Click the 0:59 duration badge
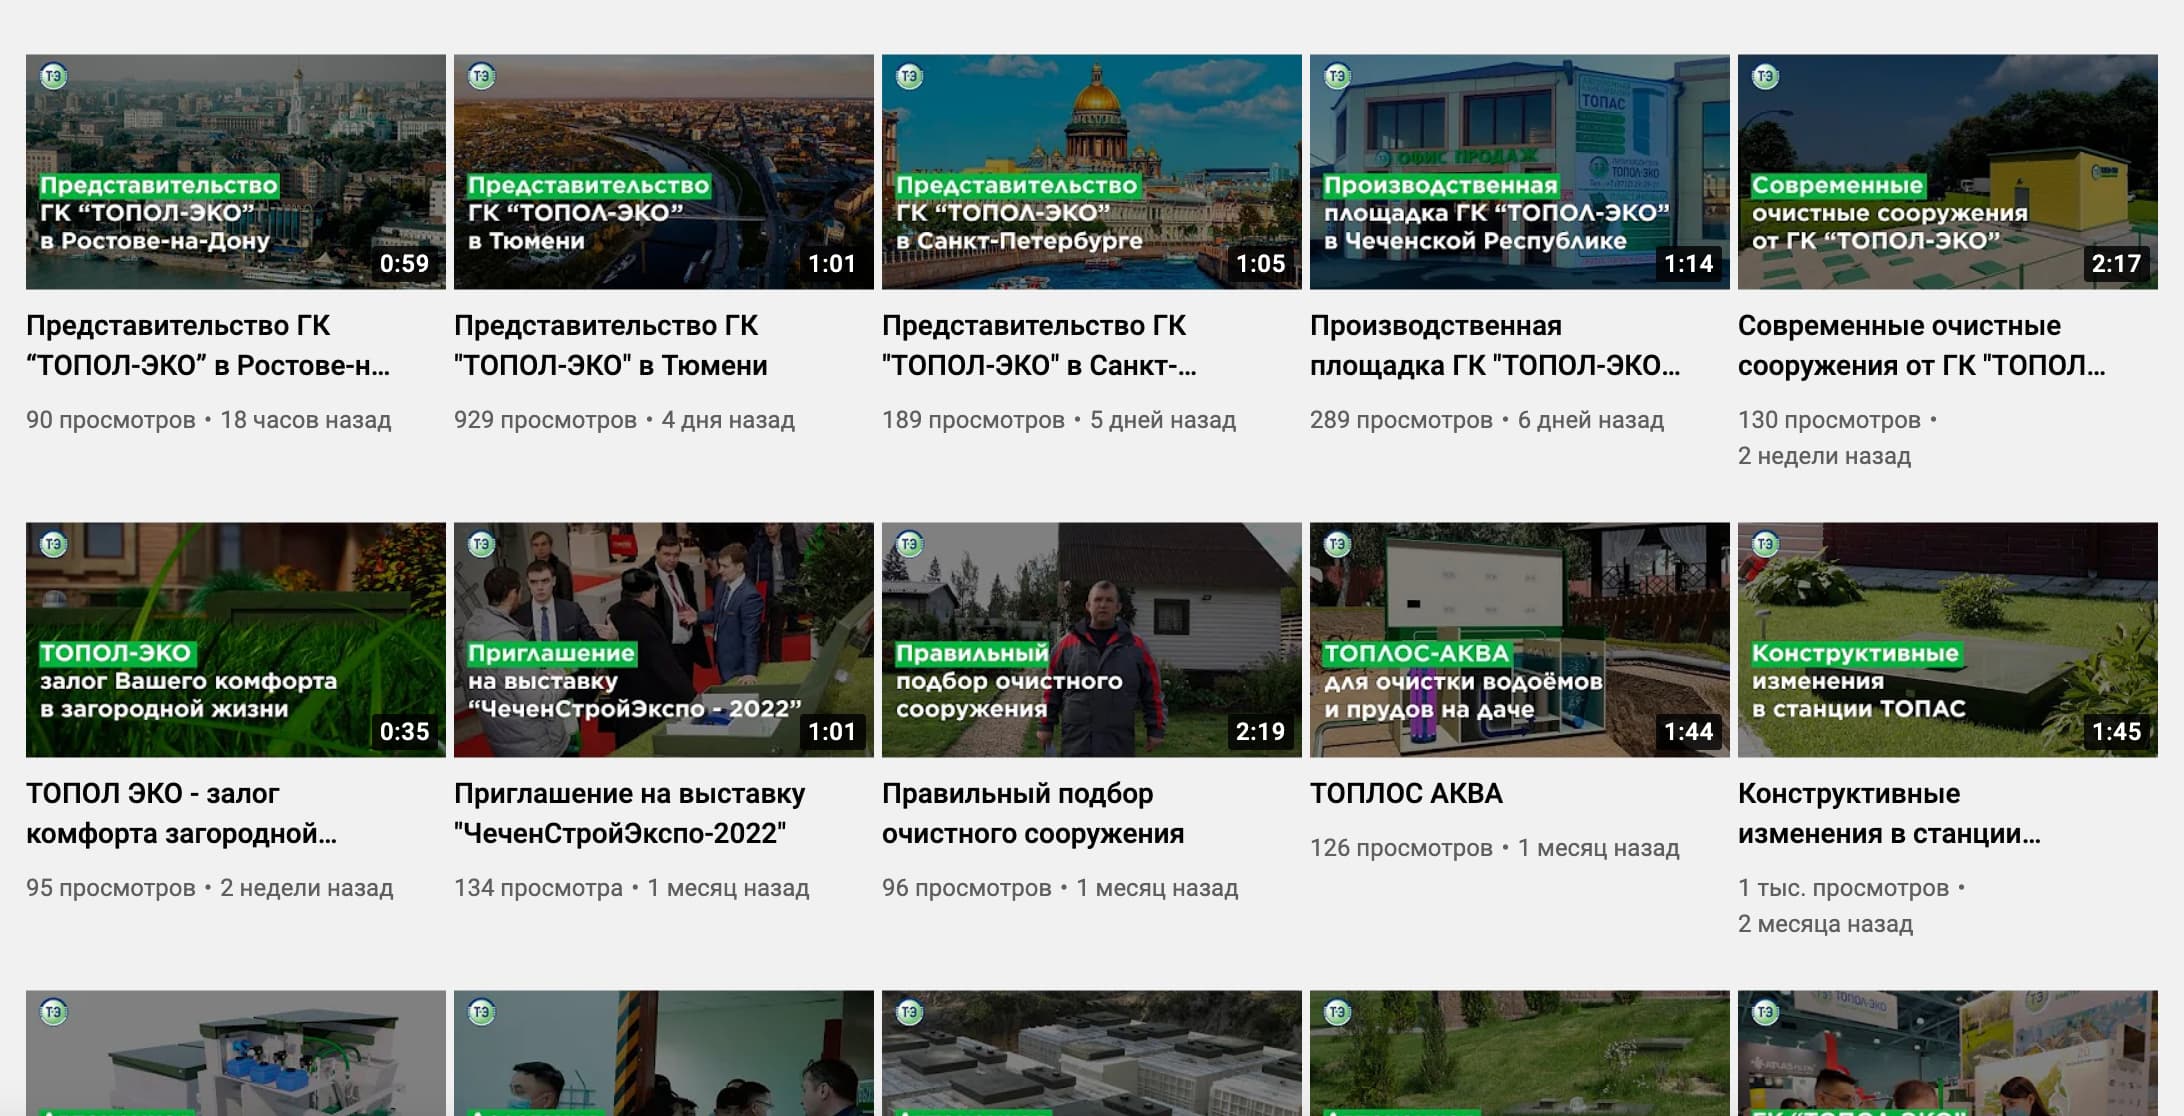 [x=404, y=264]
